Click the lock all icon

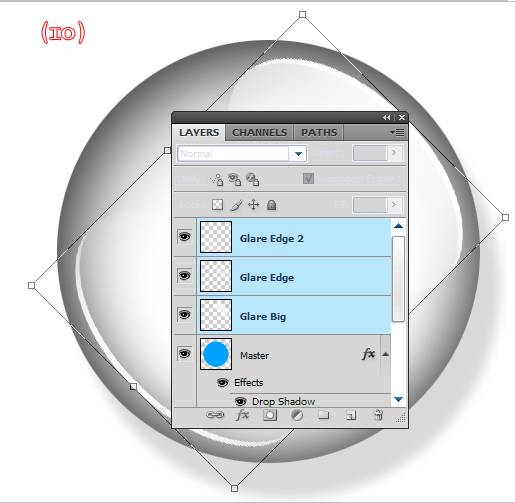pos(271,205)
